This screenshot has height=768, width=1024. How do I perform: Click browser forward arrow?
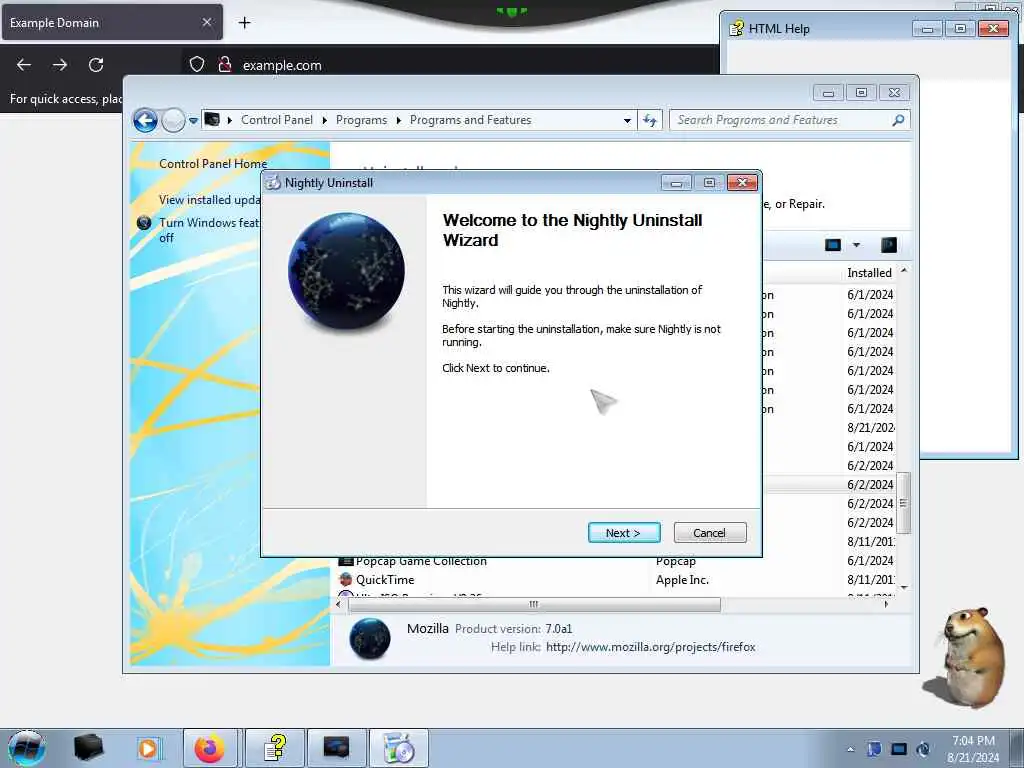click(x=60, y=65)
